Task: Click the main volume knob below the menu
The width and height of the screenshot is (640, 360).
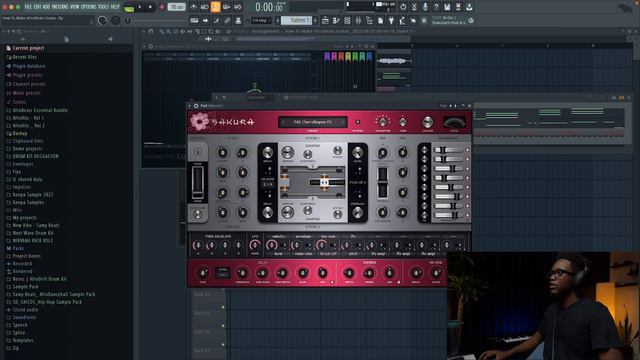Action: (102, 20)
